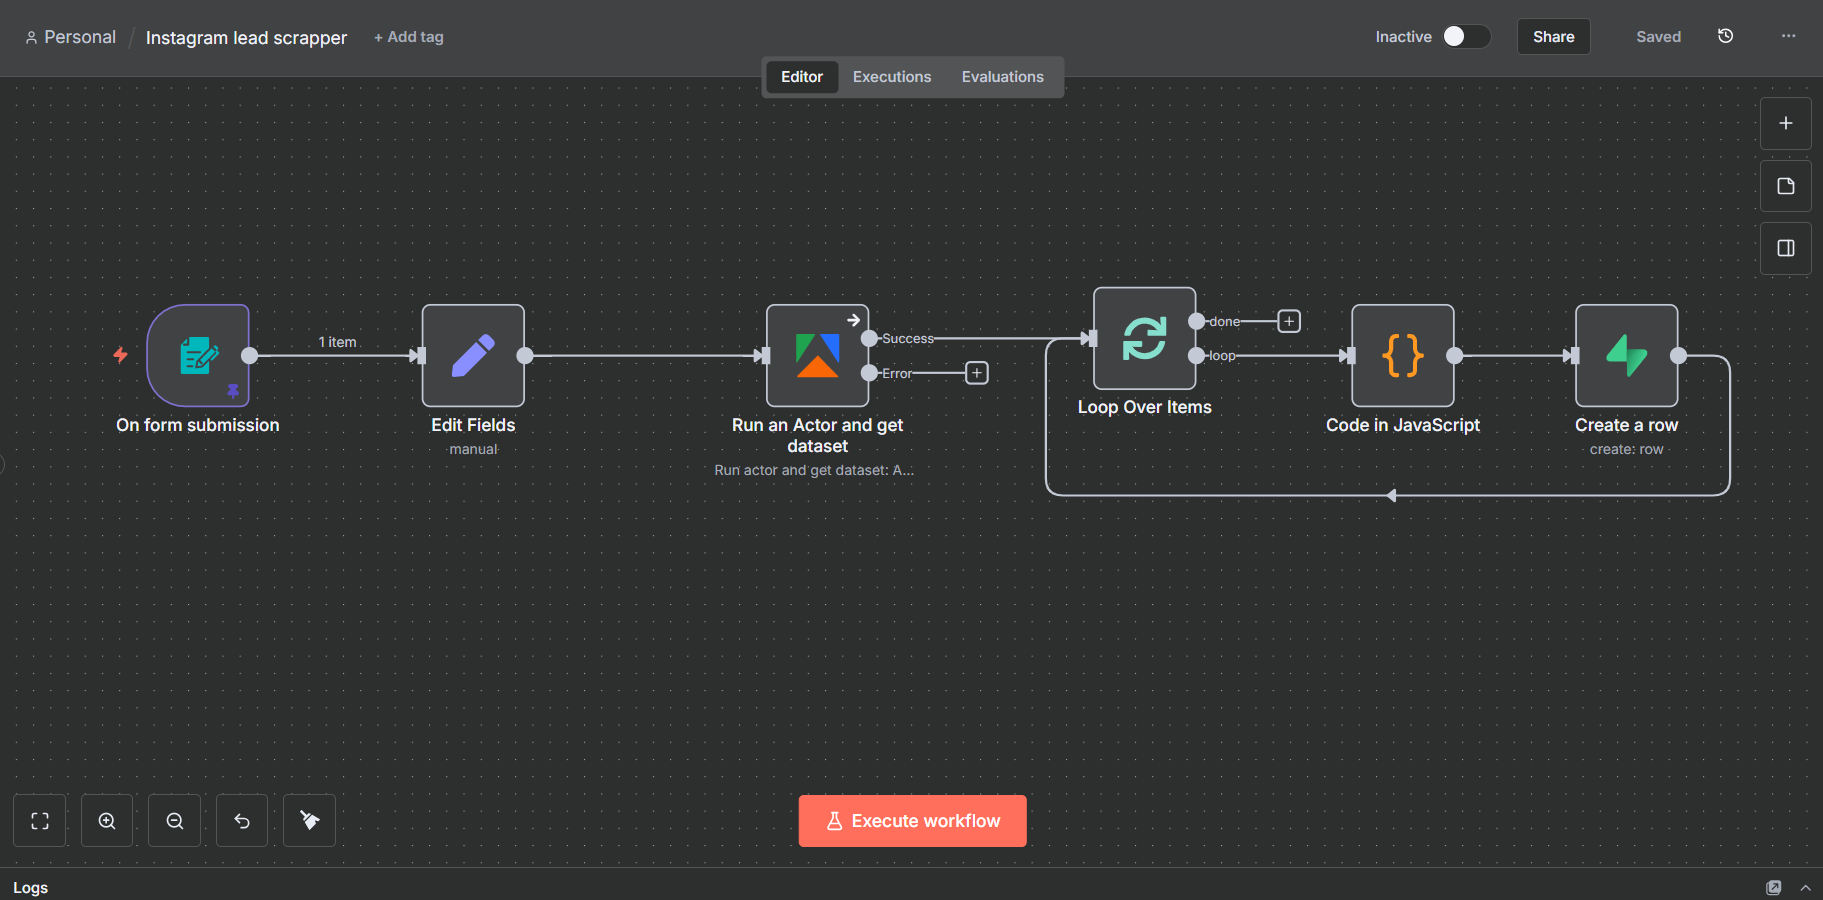
Task: Toggle the side panel icon
Action: (x=1785, y=248)
